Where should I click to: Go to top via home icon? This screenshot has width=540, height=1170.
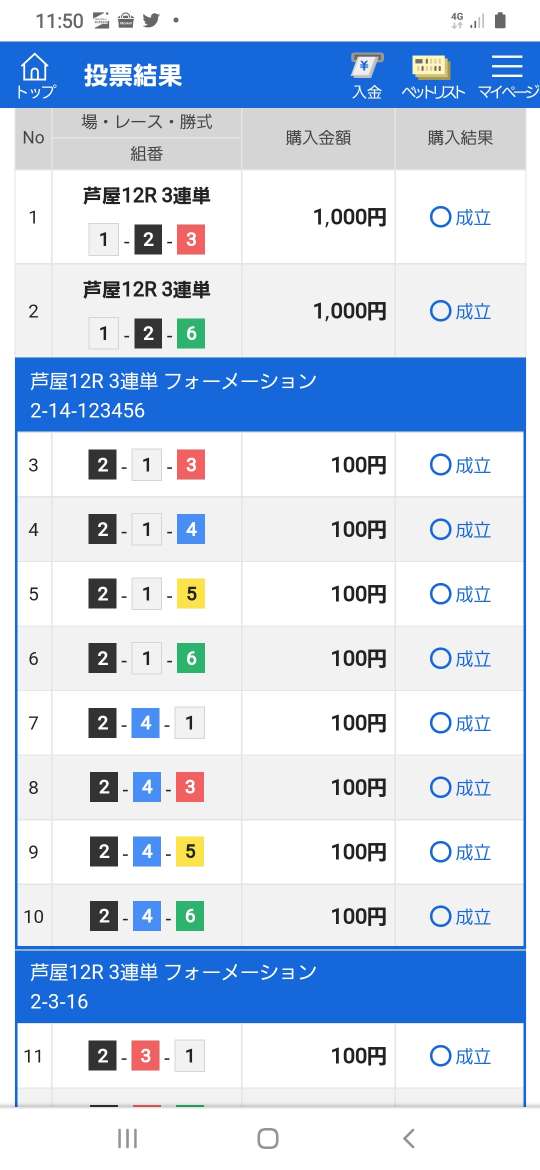pyautogui.click(x=35, y=75)
